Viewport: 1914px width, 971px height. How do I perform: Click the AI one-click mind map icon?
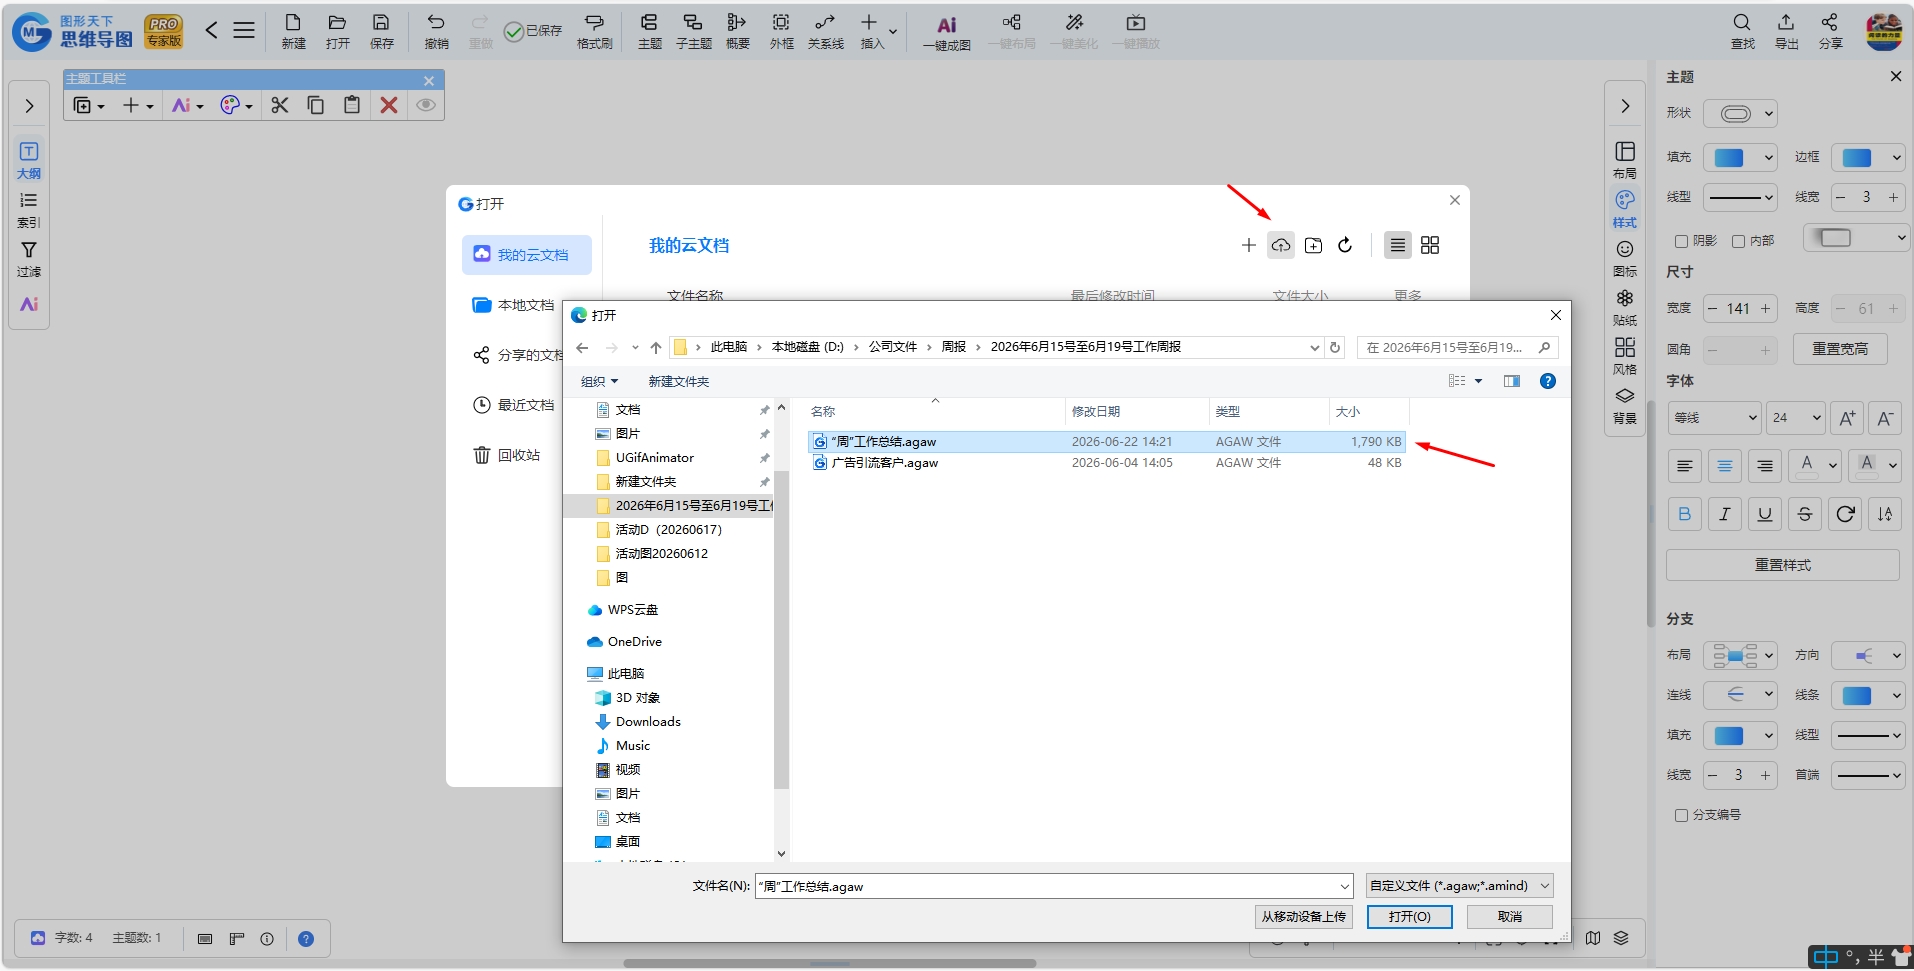tap(946, 32)
